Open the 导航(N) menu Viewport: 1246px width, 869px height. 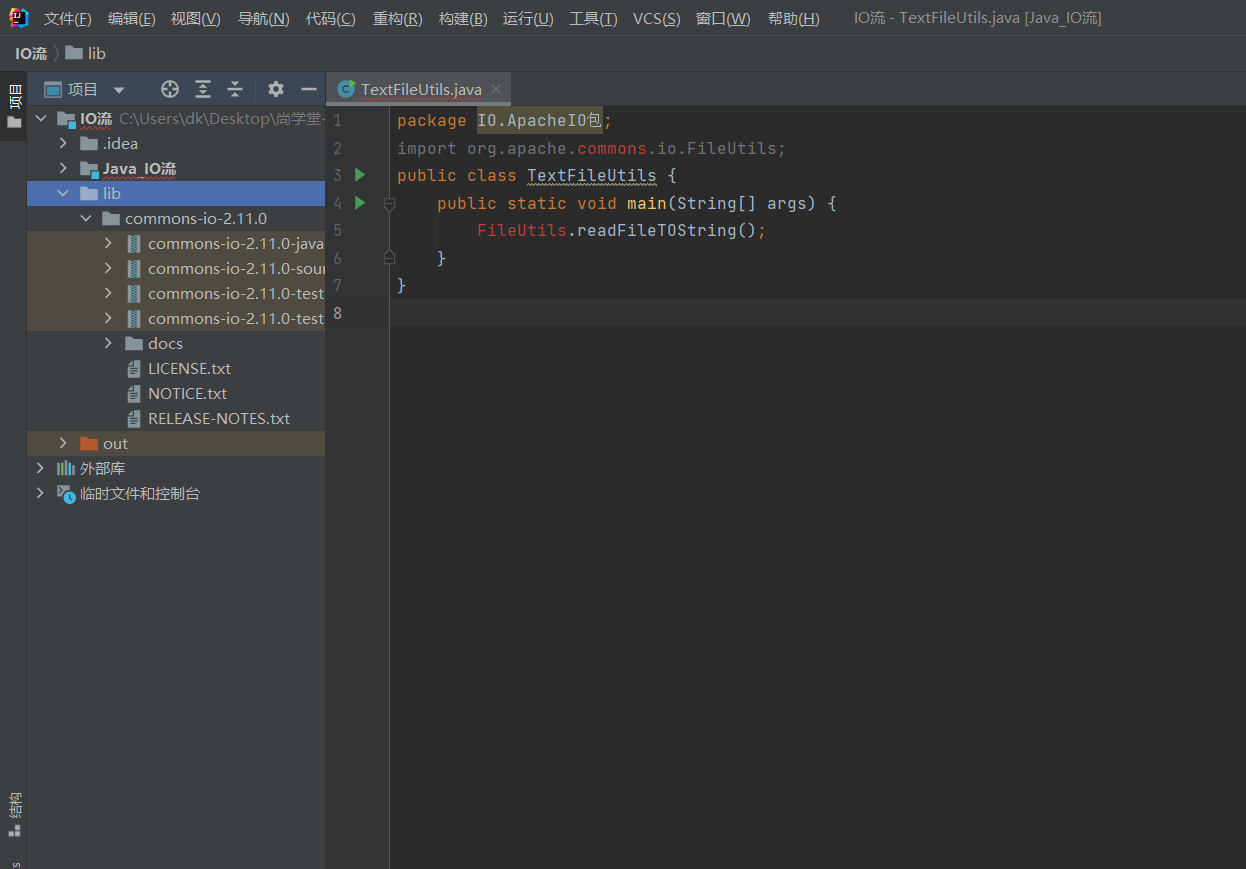[x=264, y=19]
